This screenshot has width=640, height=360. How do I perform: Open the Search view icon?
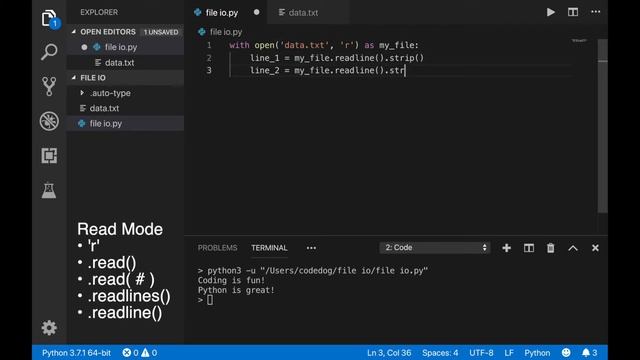pyautogui.click(x=49, y=52)
